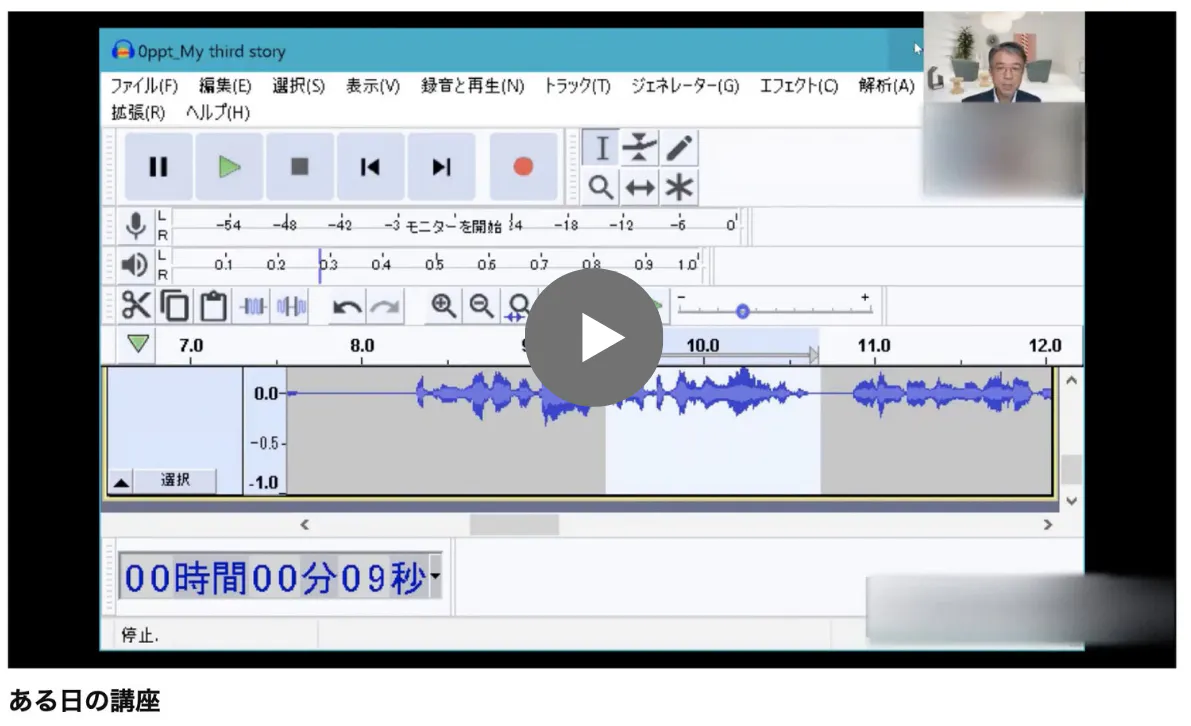Open the time format dropdown arrow
The image size is (1191, 726).
coord(435,579)
